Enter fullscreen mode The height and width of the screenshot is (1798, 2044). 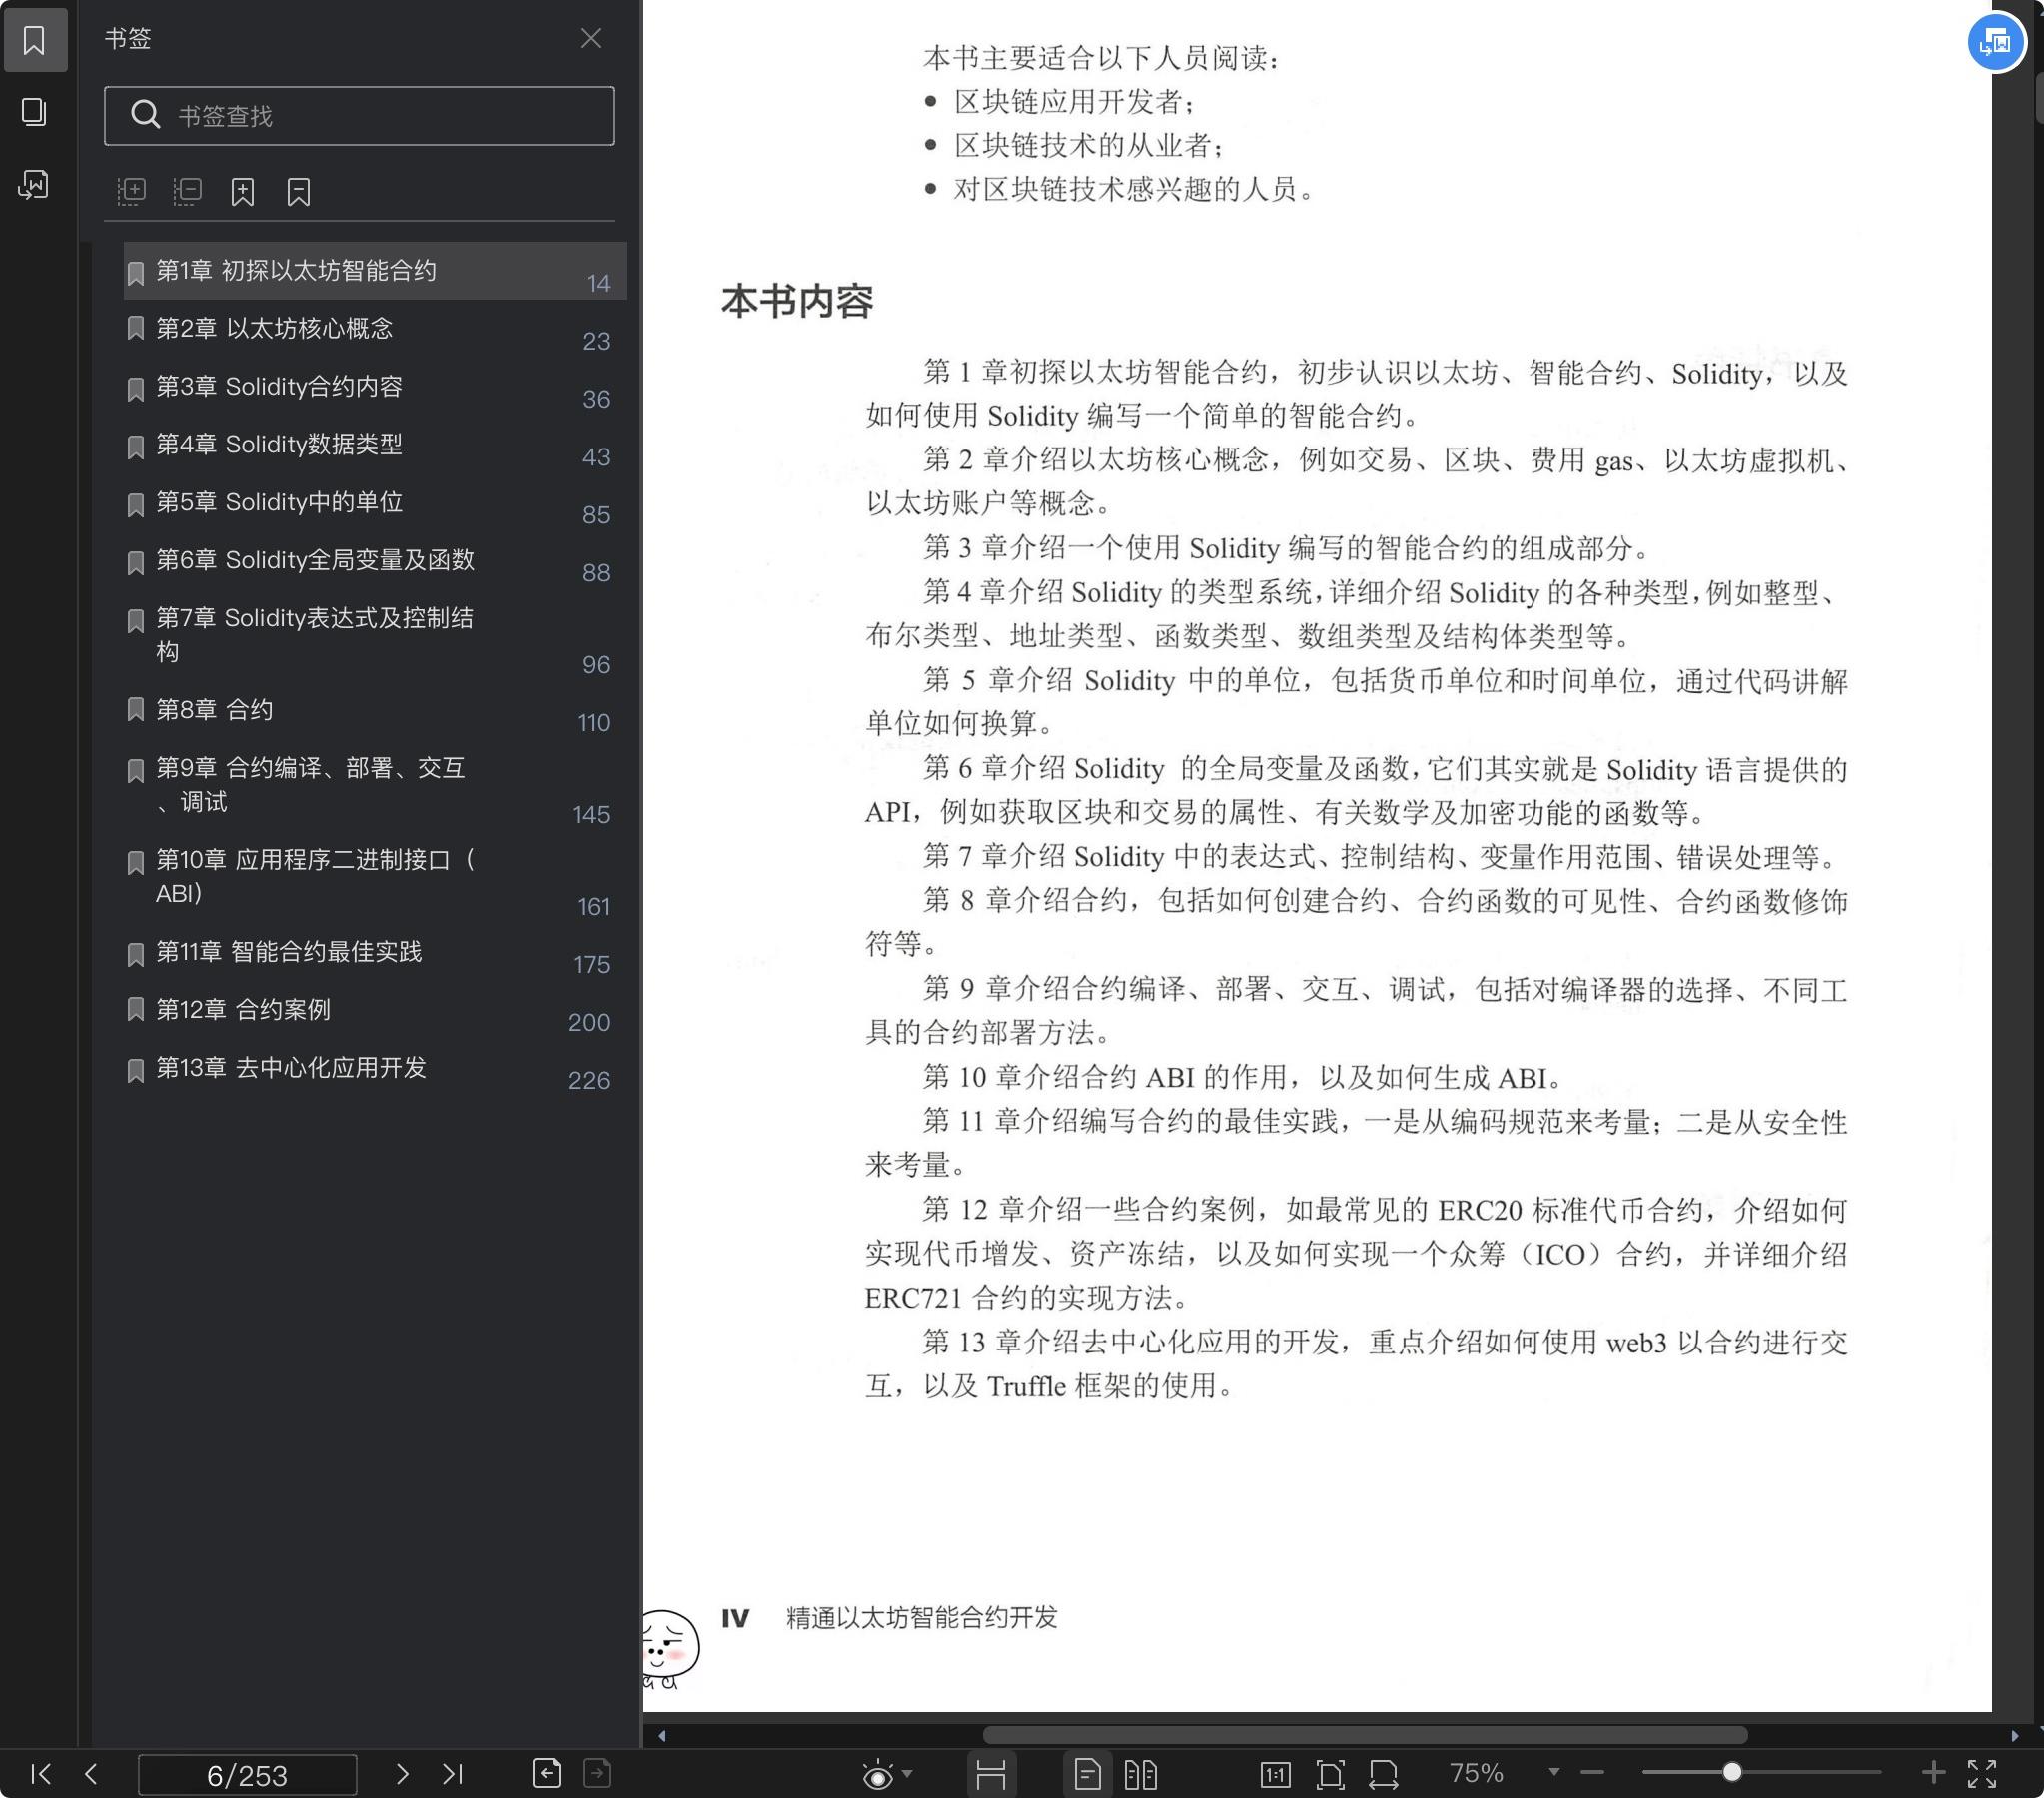[1982, 1774]
